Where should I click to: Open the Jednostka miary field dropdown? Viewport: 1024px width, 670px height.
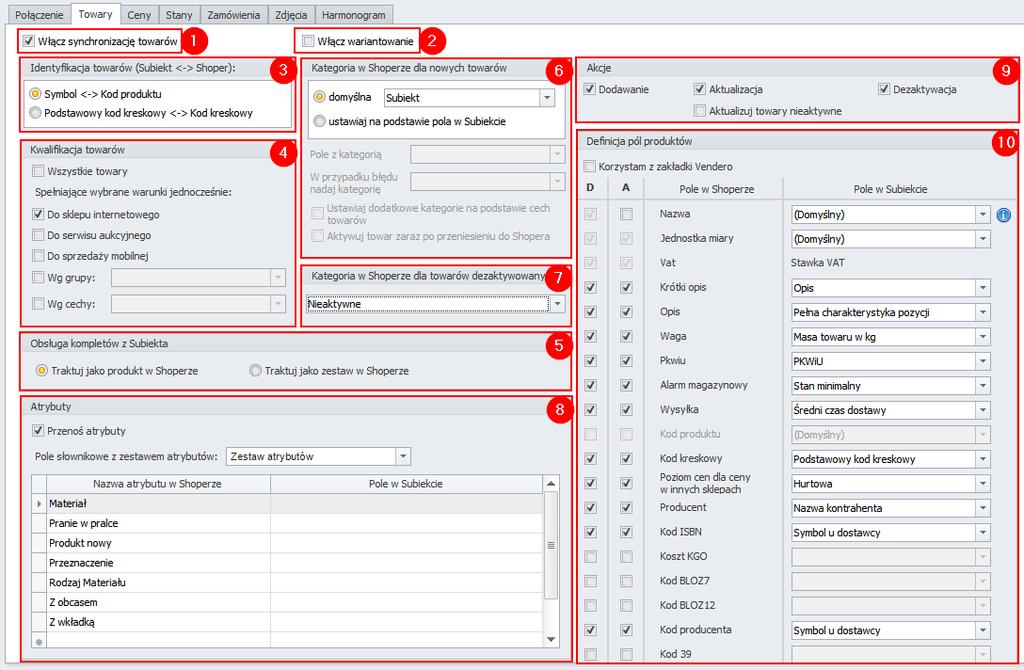click(982, 239)
